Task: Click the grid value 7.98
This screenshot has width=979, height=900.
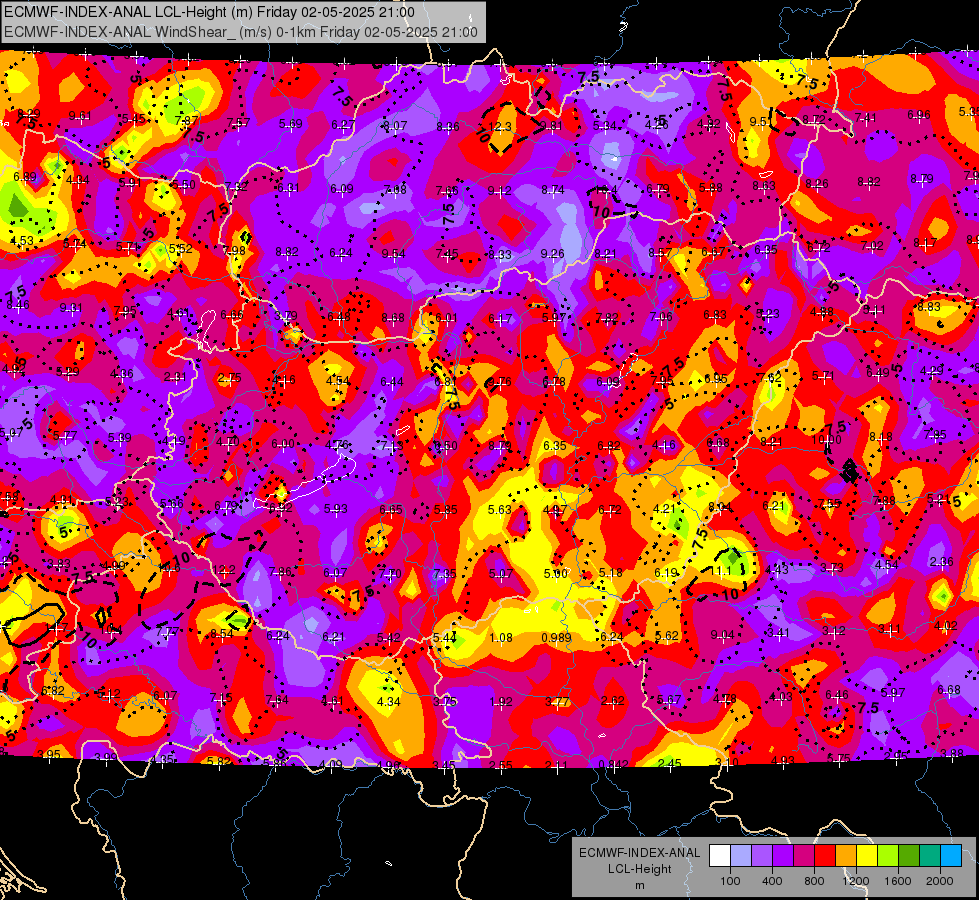Action: coord(234,250)
